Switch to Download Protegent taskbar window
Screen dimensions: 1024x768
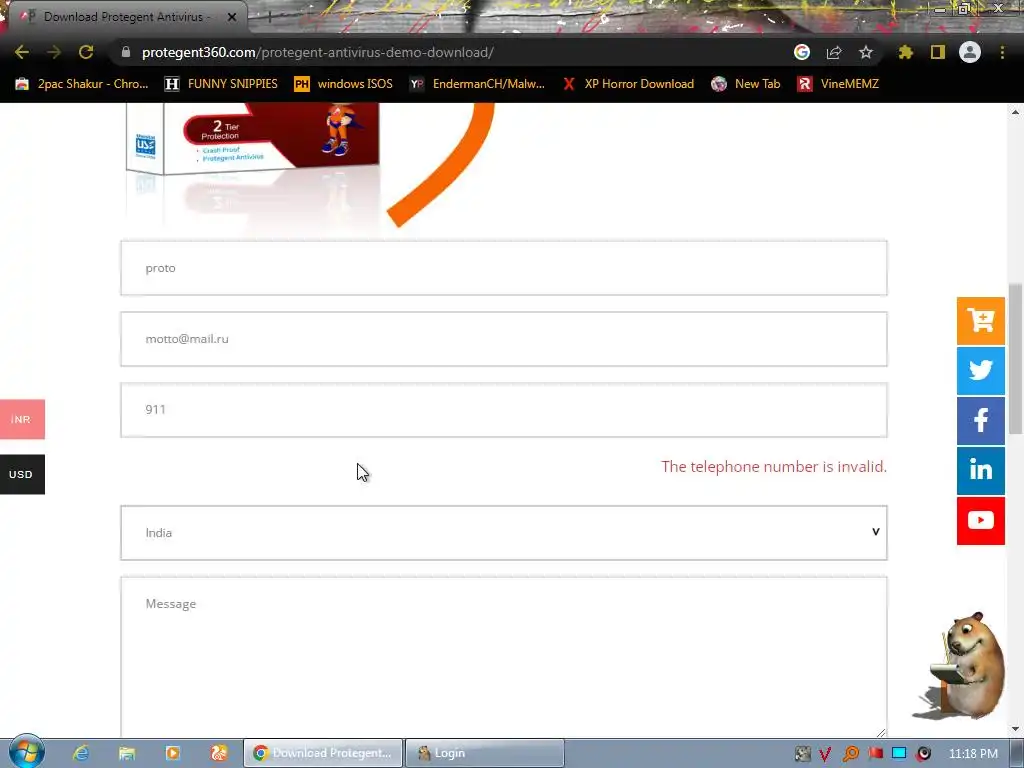323,753
